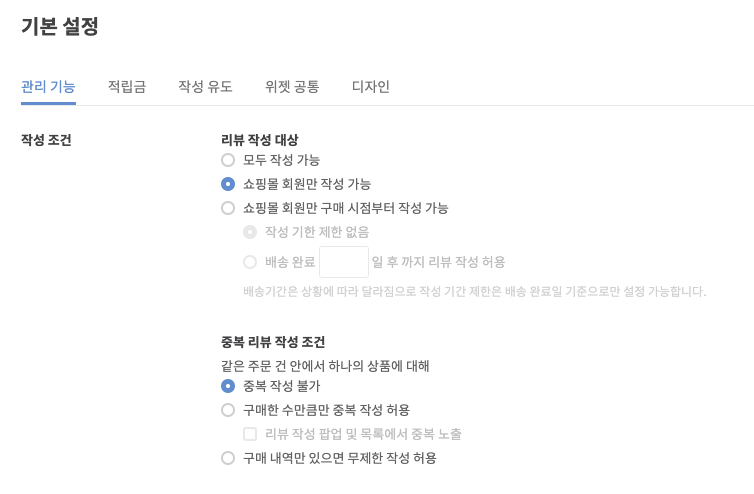This screenshot has width=754, height=494.
Task: Go to the 작성 유도 tab
Action: 205,87
